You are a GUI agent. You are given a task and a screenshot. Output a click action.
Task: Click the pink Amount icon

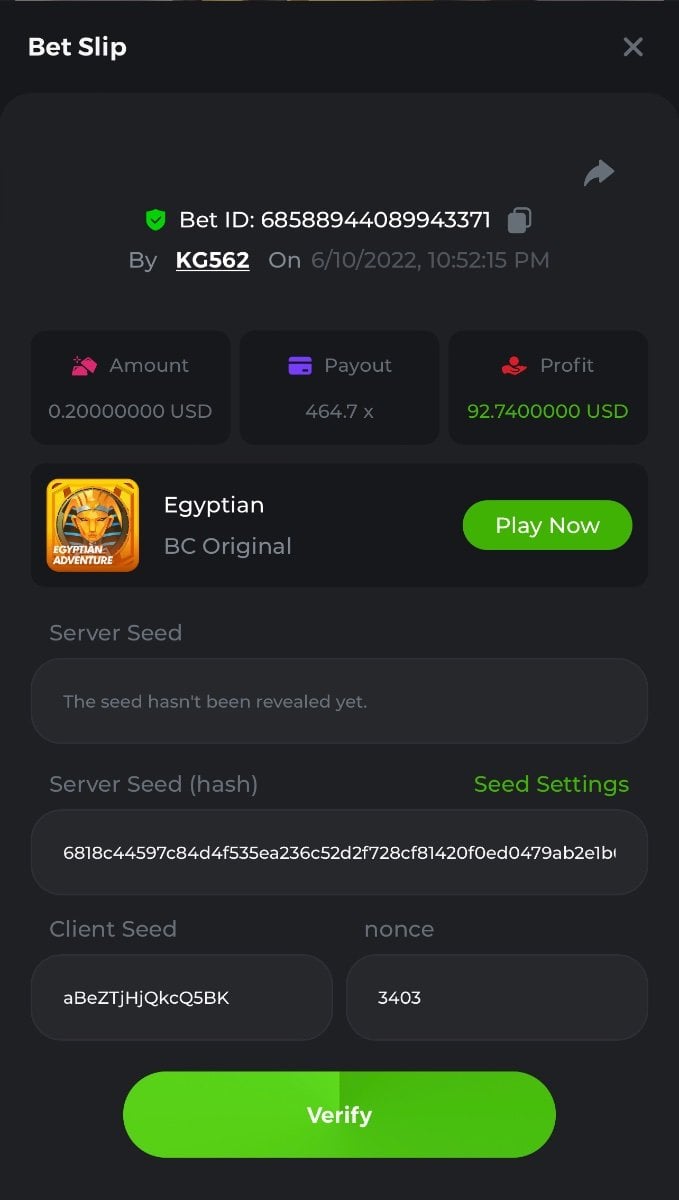coord(84,366)
